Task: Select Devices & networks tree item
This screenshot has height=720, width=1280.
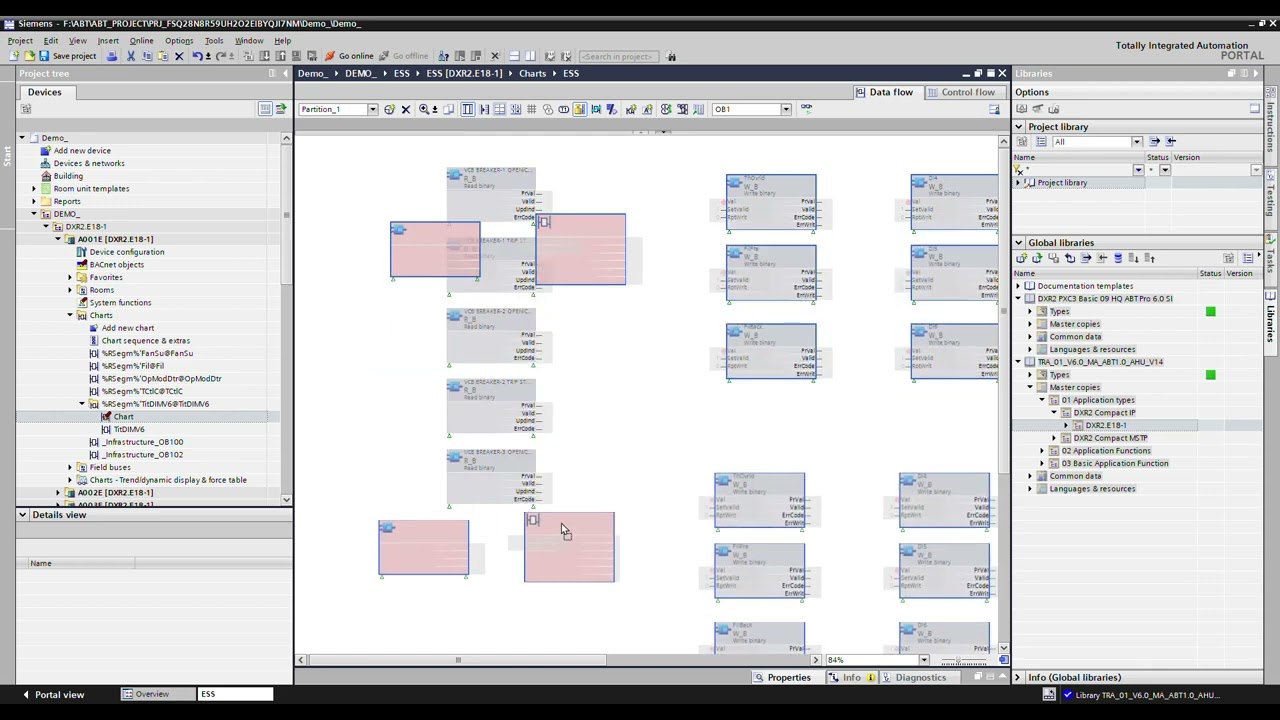Action: (x=89, y=163)
